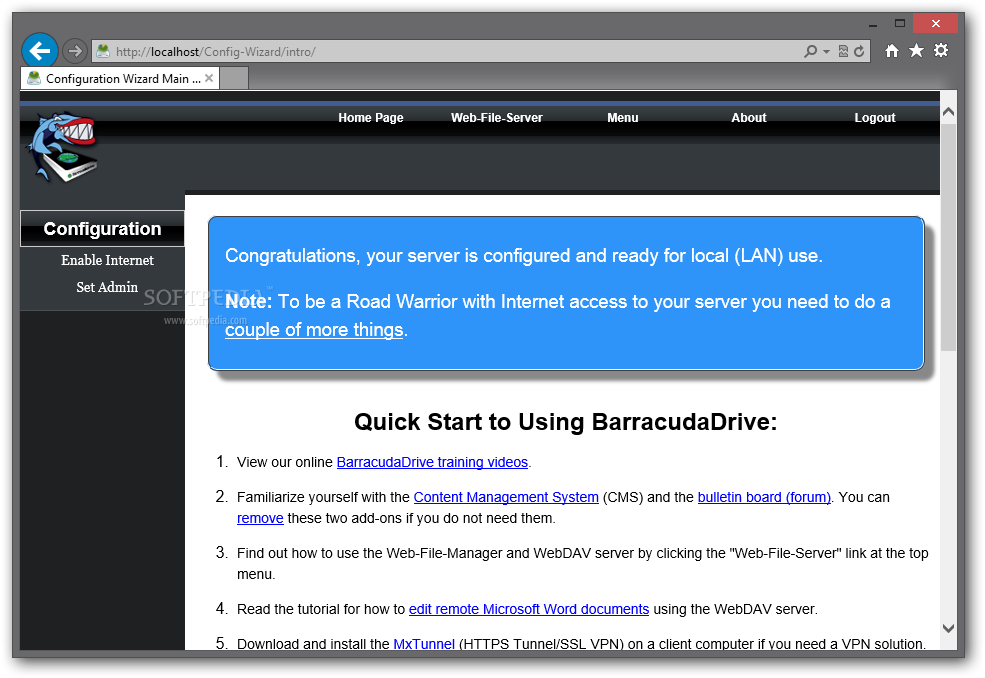Minimize the browser window
985x678 pixels.
coord(873,25)
